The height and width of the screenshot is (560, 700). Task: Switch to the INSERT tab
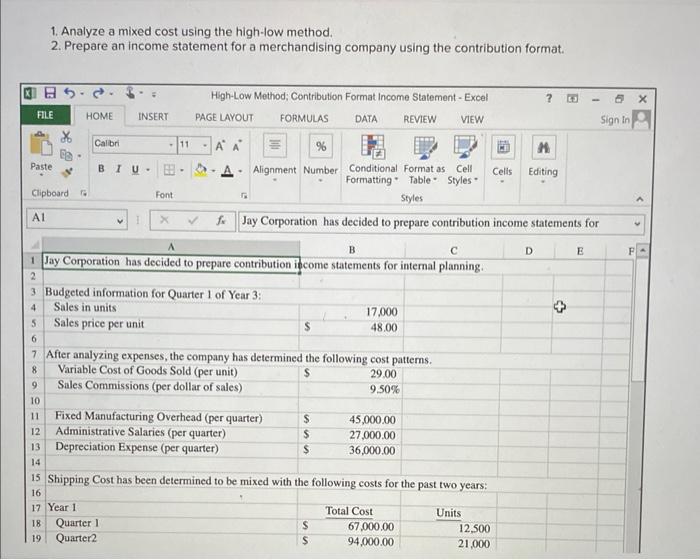[153, 117]
